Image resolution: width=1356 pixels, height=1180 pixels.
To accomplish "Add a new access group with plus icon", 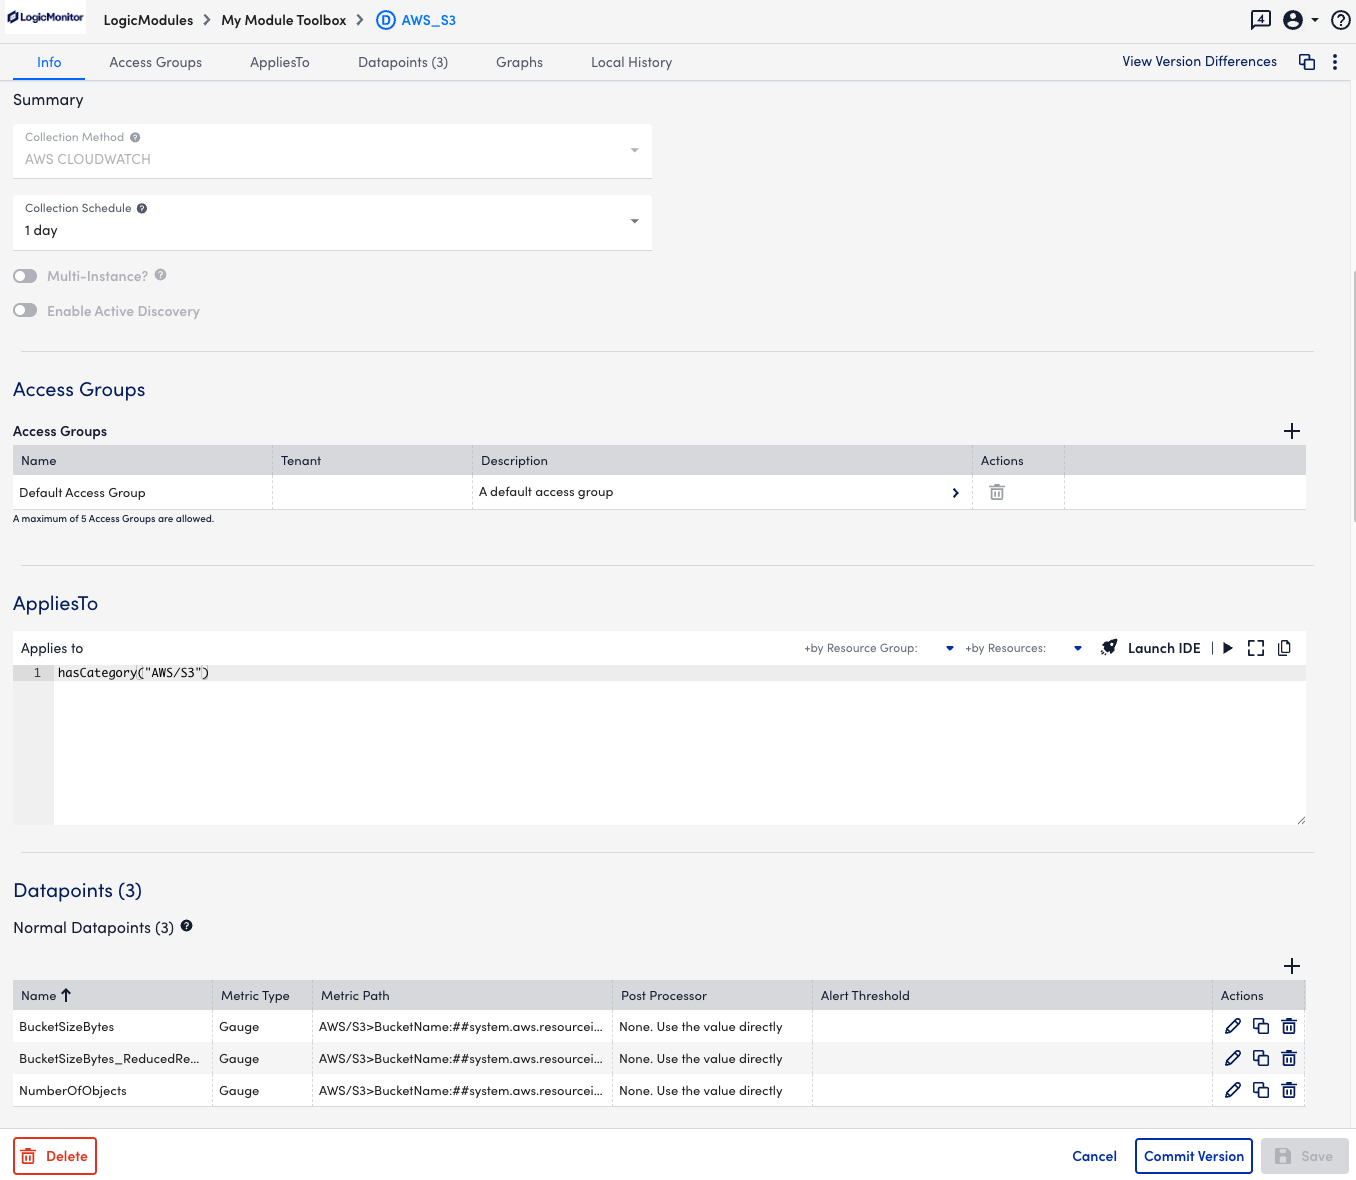I will pos(1292,431).
